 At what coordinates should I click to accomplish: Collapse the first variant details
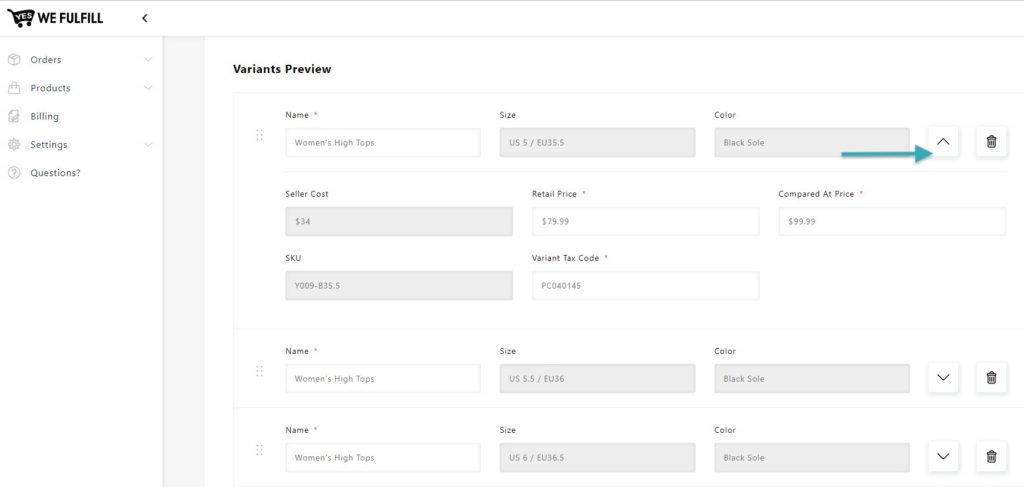[x=943, y=142]
